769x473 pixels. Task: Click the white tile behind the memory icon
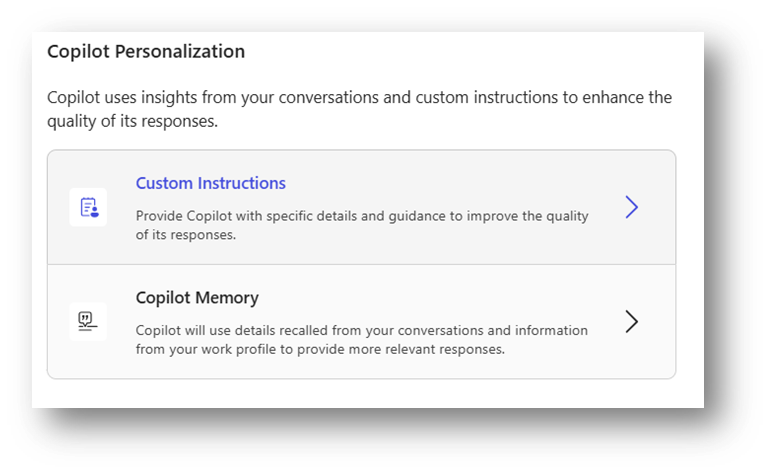pyautogui.click(x=88, y=321)
